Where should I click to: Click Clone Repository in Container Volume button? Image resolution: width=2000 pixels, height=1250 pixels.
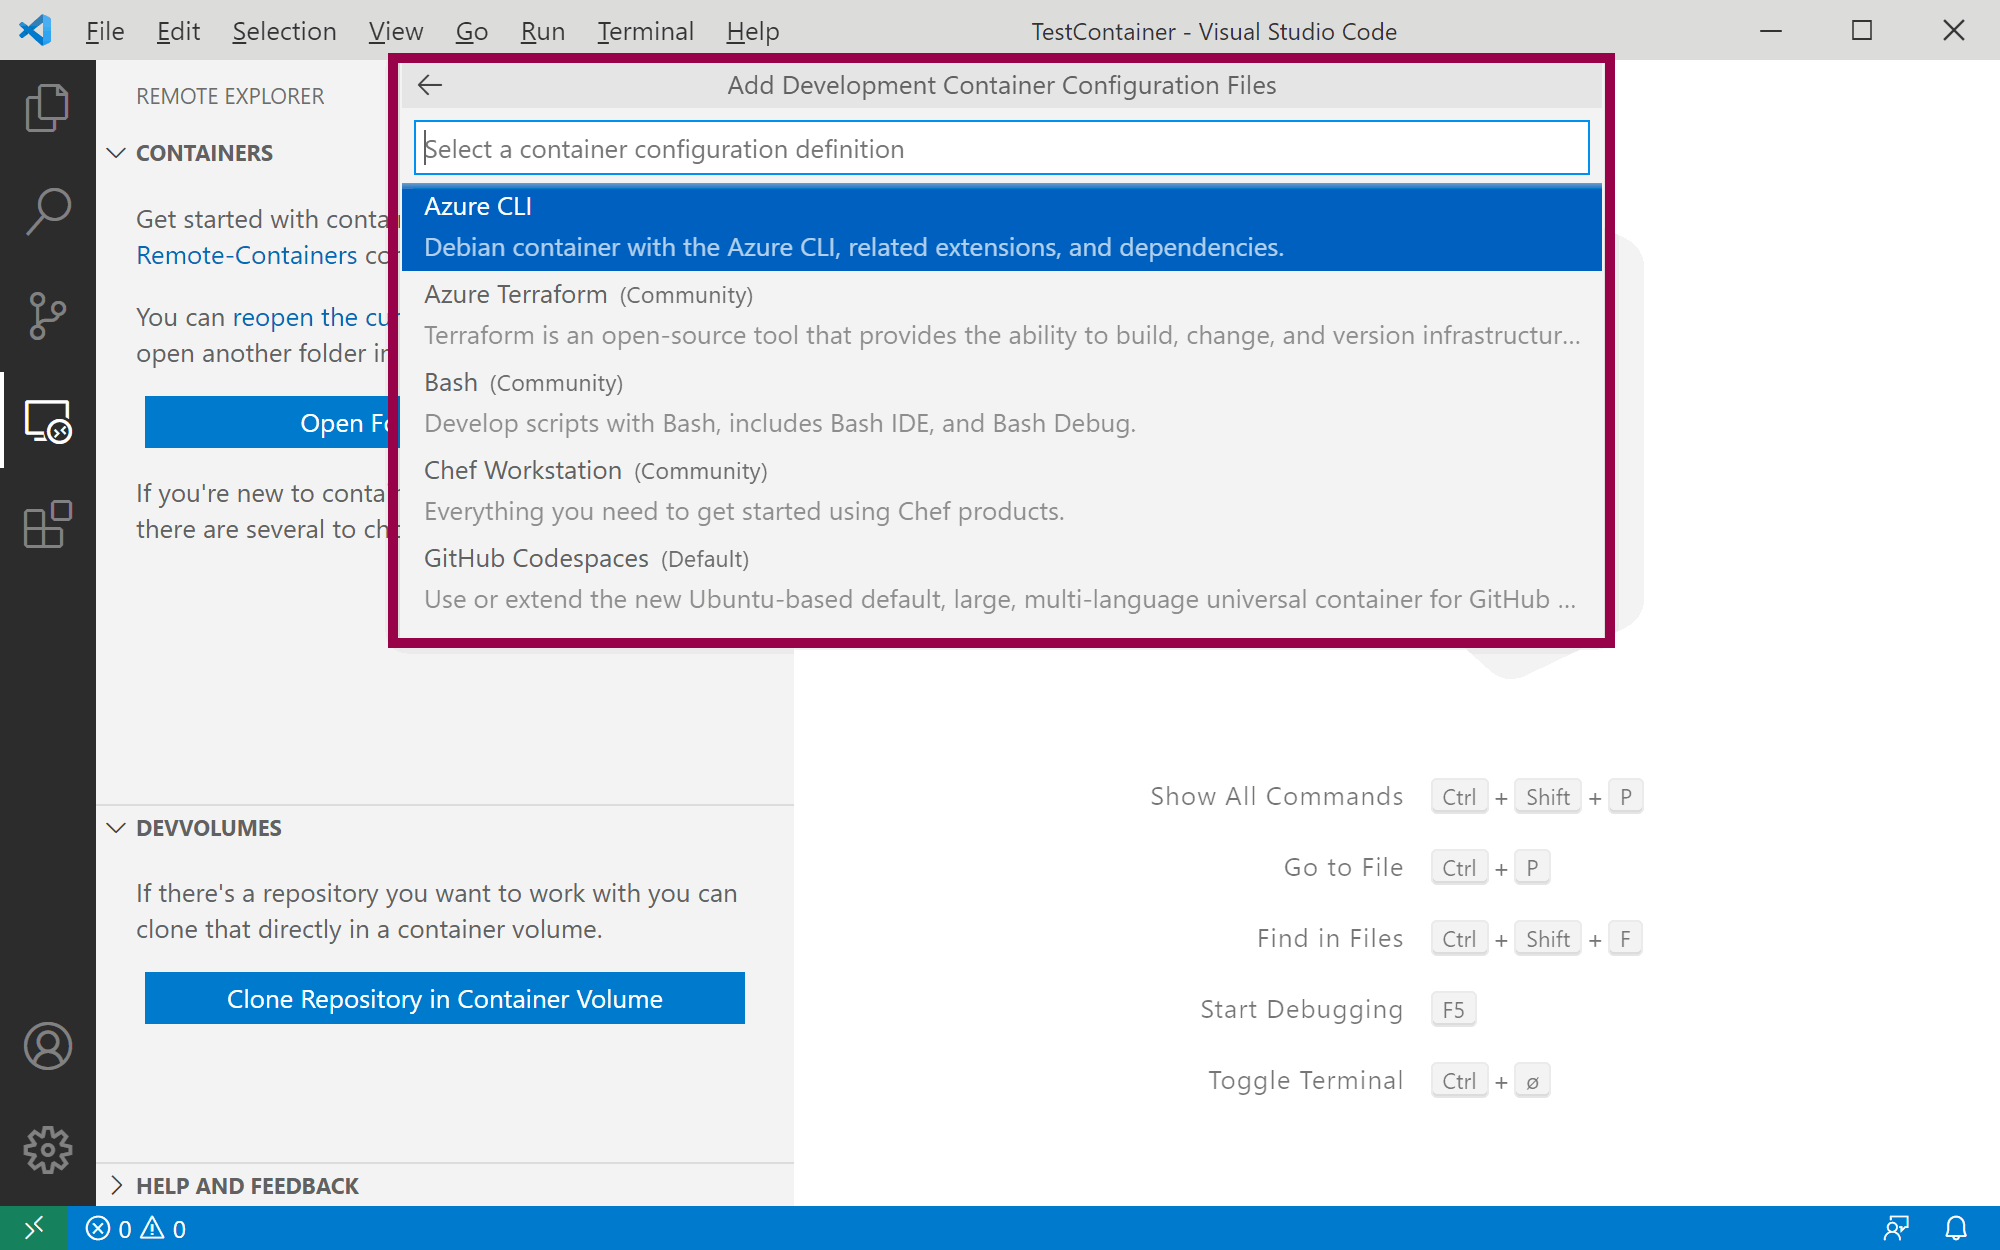point(444,998)
